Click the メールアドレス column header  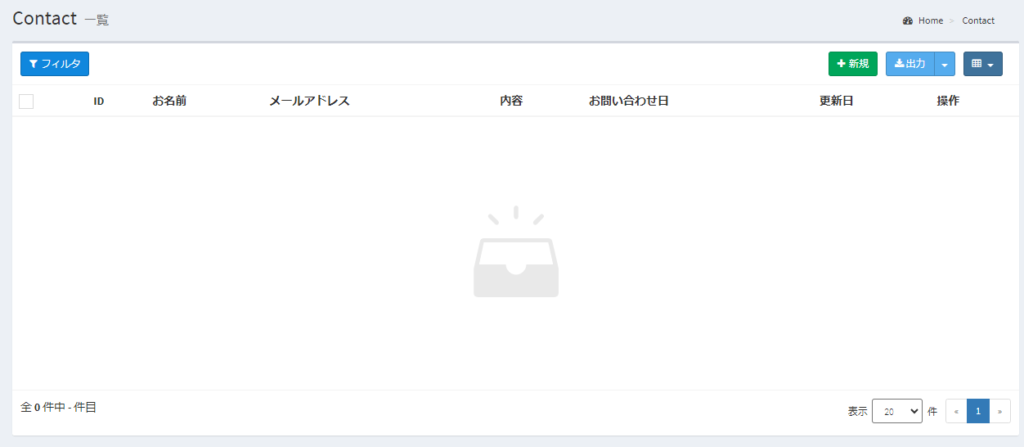[309, 101]
